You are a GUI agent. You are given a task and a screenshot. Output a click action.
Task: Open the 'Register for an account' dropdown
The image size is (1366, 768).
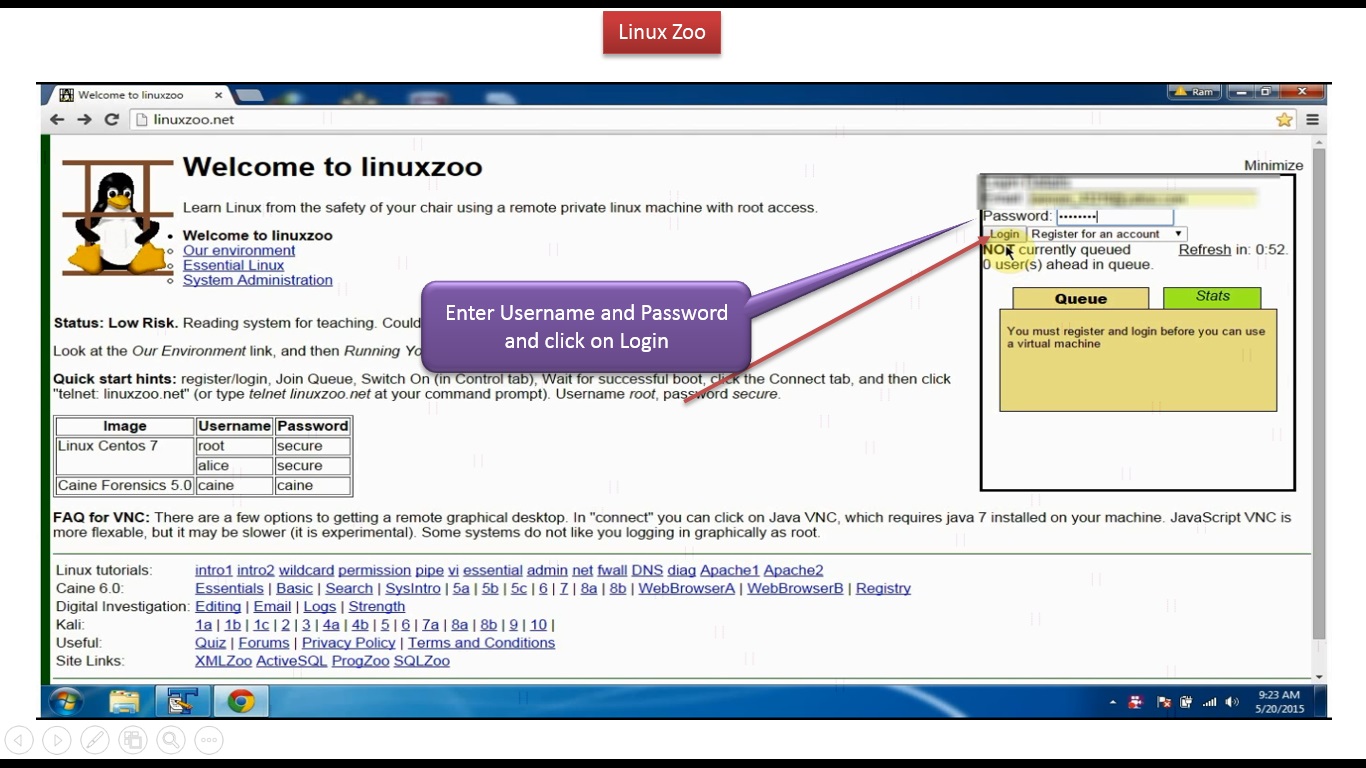[x=1107, y=234]
